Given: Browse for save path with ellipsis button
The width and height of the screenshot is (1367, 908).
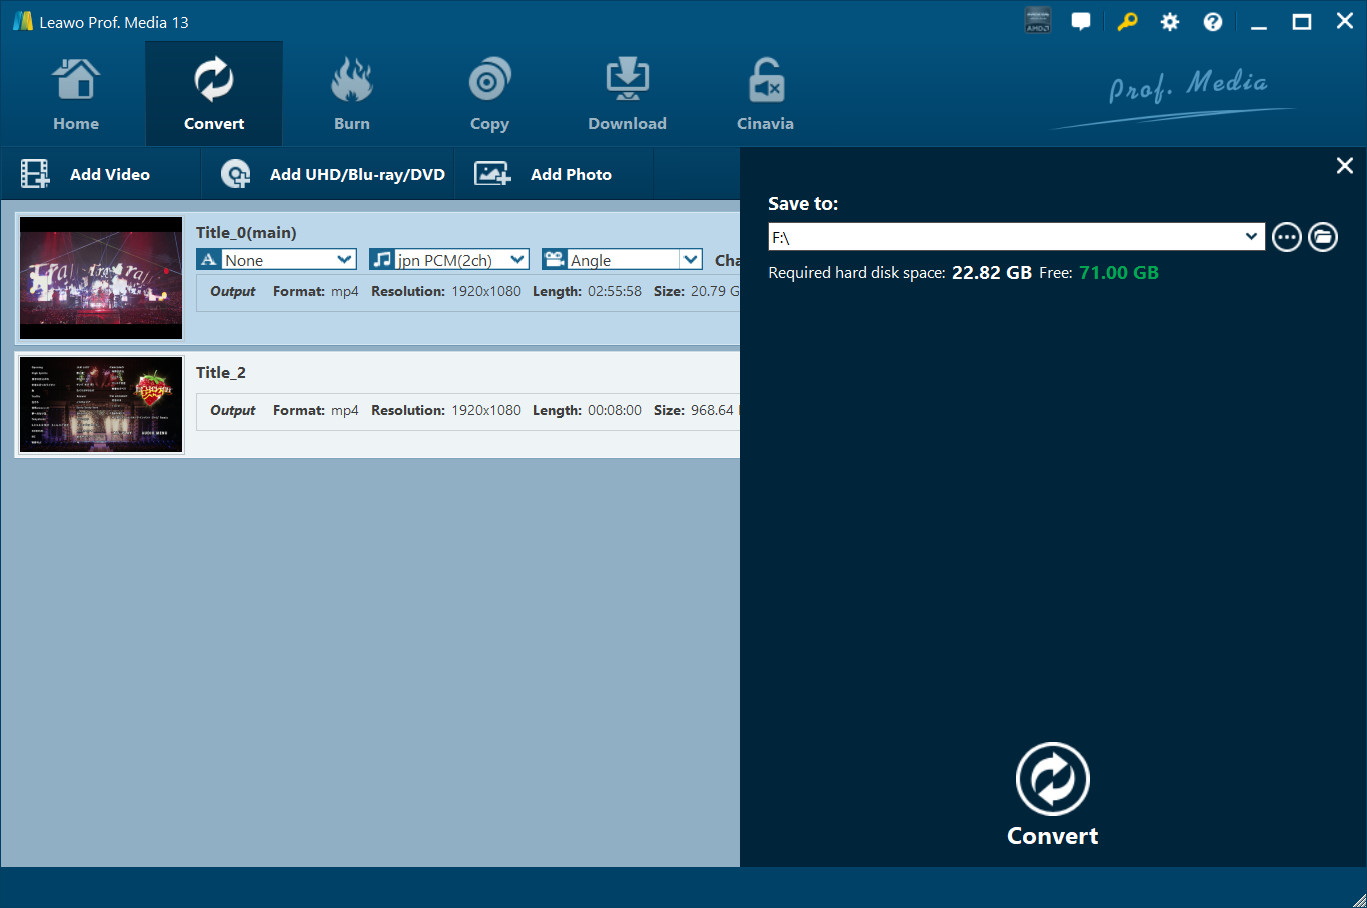Looking at the screenshot, I should pyautogui.click(x=1286, y=237).
